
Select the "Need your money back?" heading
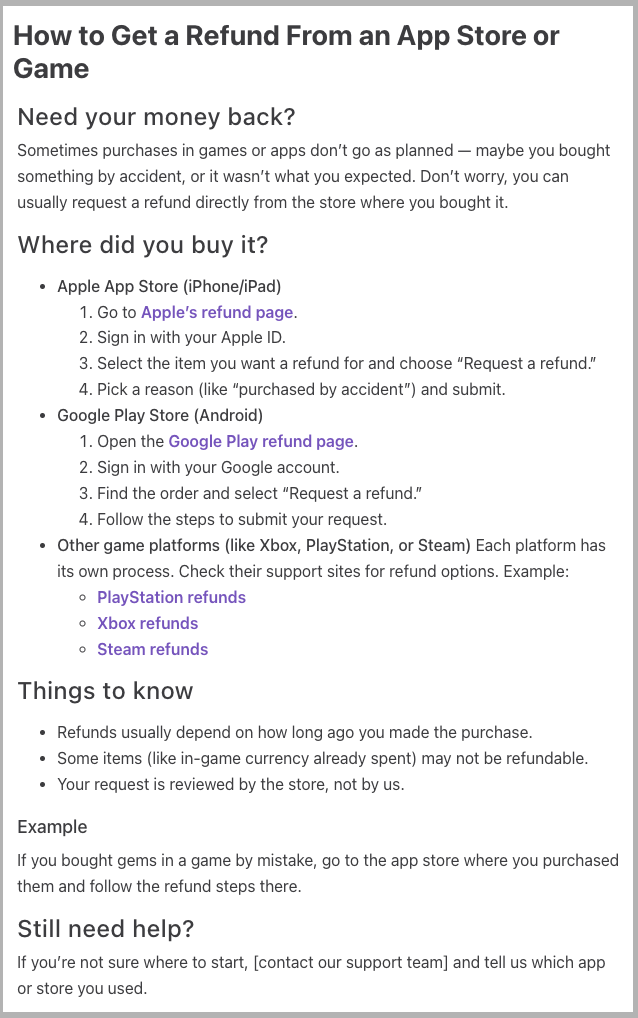[157, 117]
